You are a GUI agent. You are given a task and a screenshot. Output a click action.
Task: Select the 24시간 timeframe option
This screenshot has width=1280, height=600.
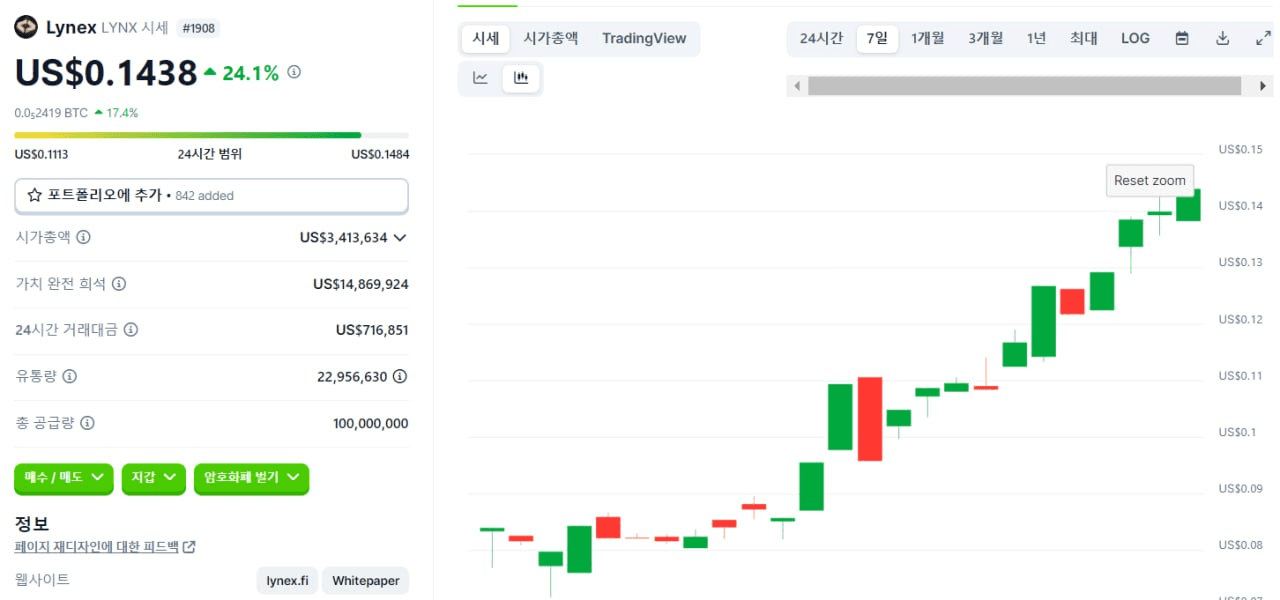click(821, 37)
